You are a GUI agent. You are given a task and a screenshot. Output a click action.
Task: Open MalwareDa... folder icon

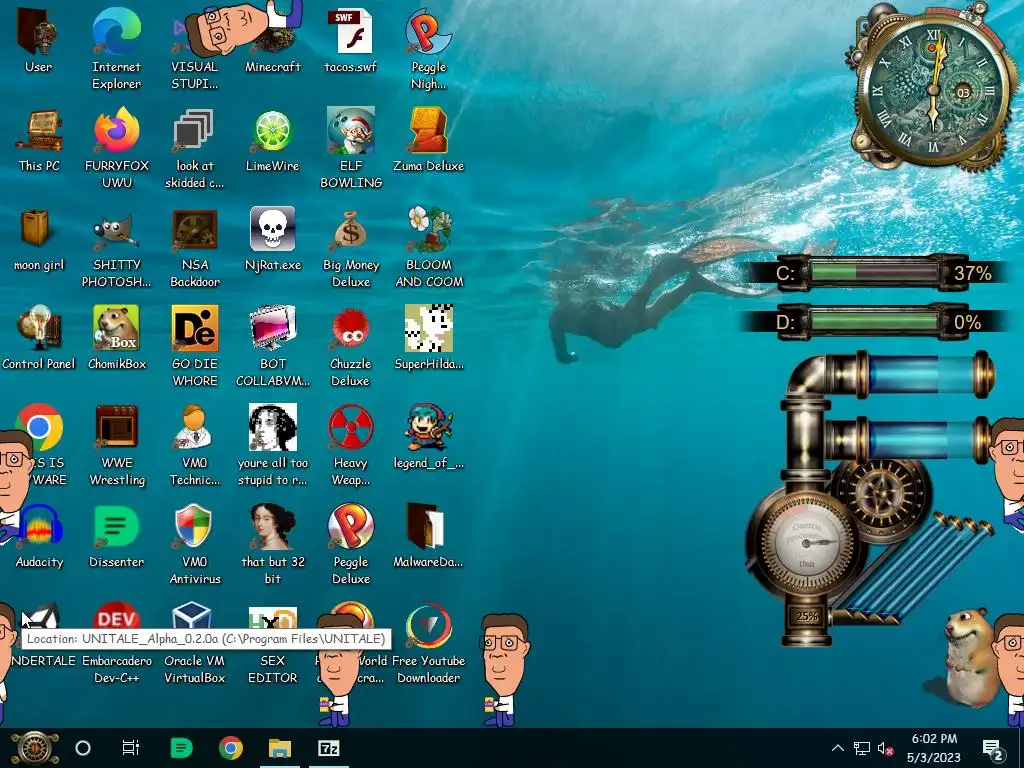pyautogui.click(x=424, y=526)
